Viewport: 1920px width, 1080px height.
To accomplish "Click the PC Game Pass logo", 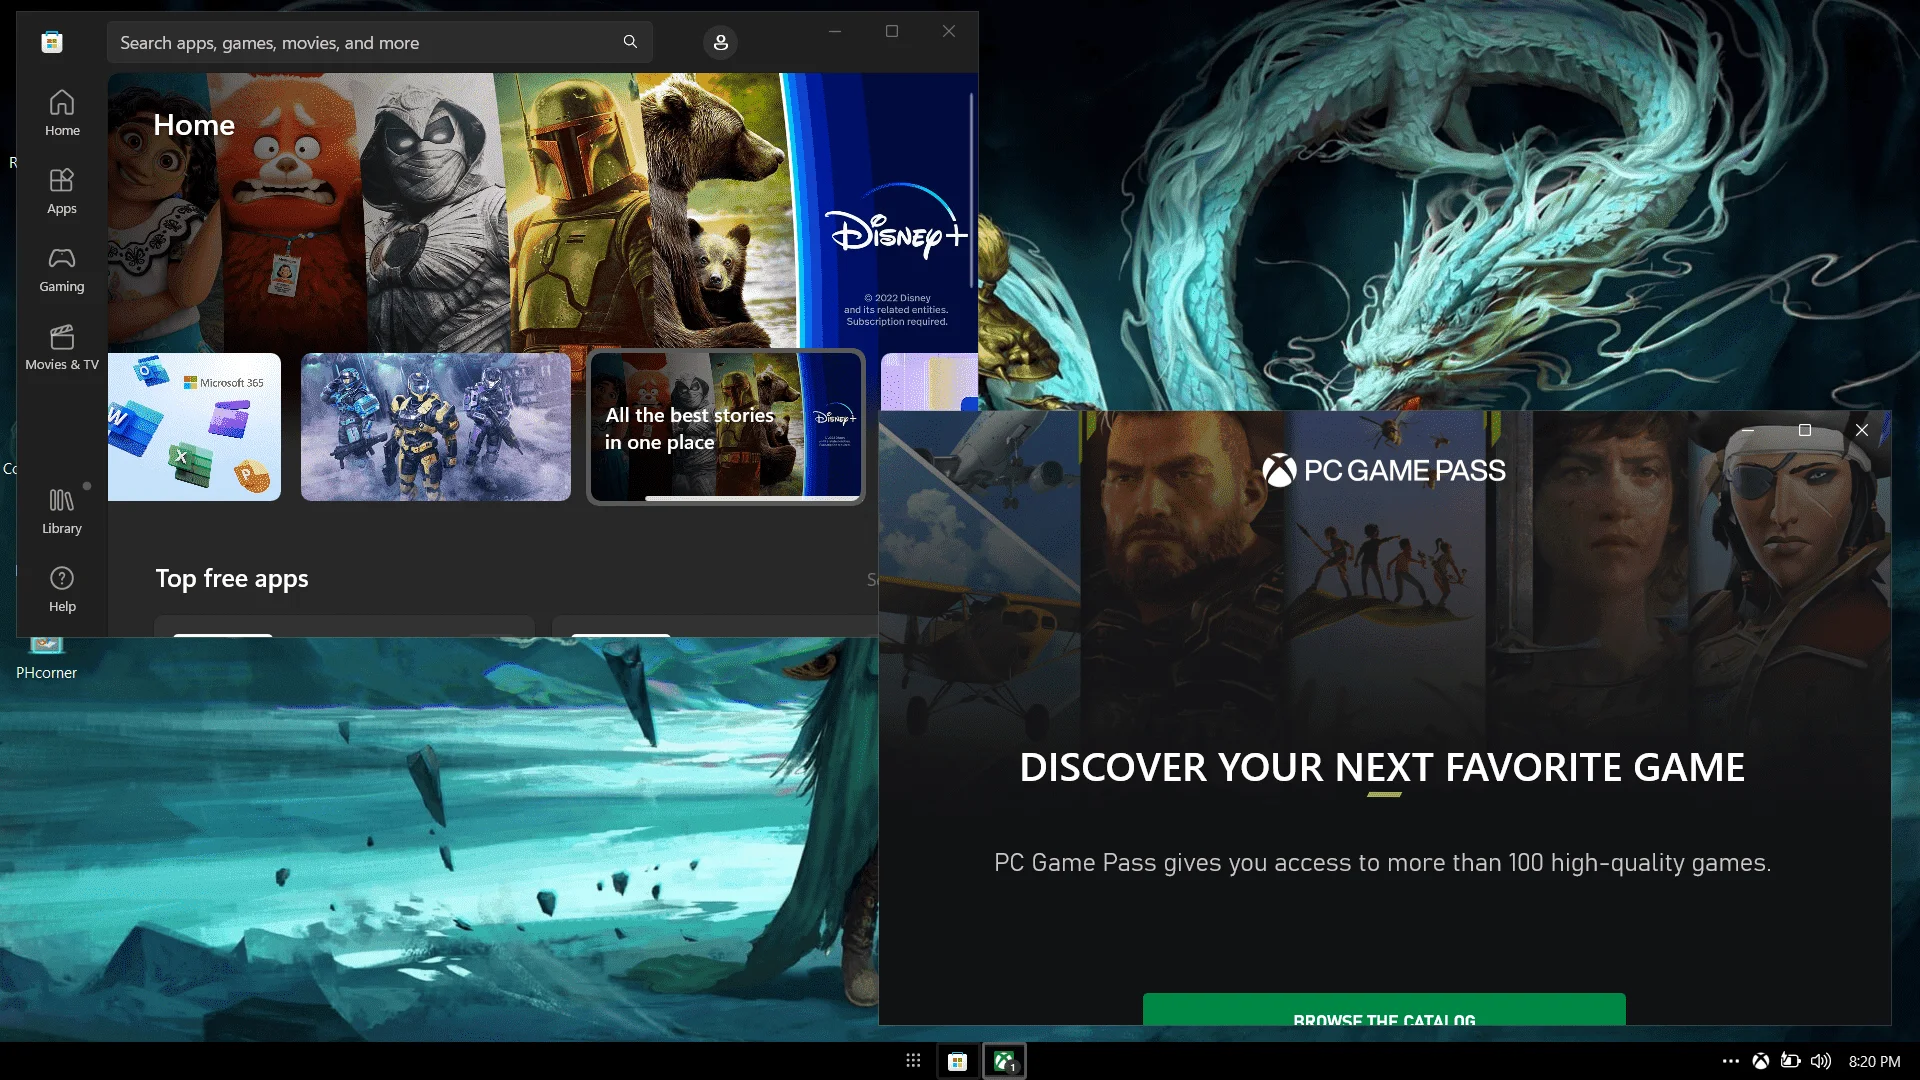I will tap(1384, 470).
